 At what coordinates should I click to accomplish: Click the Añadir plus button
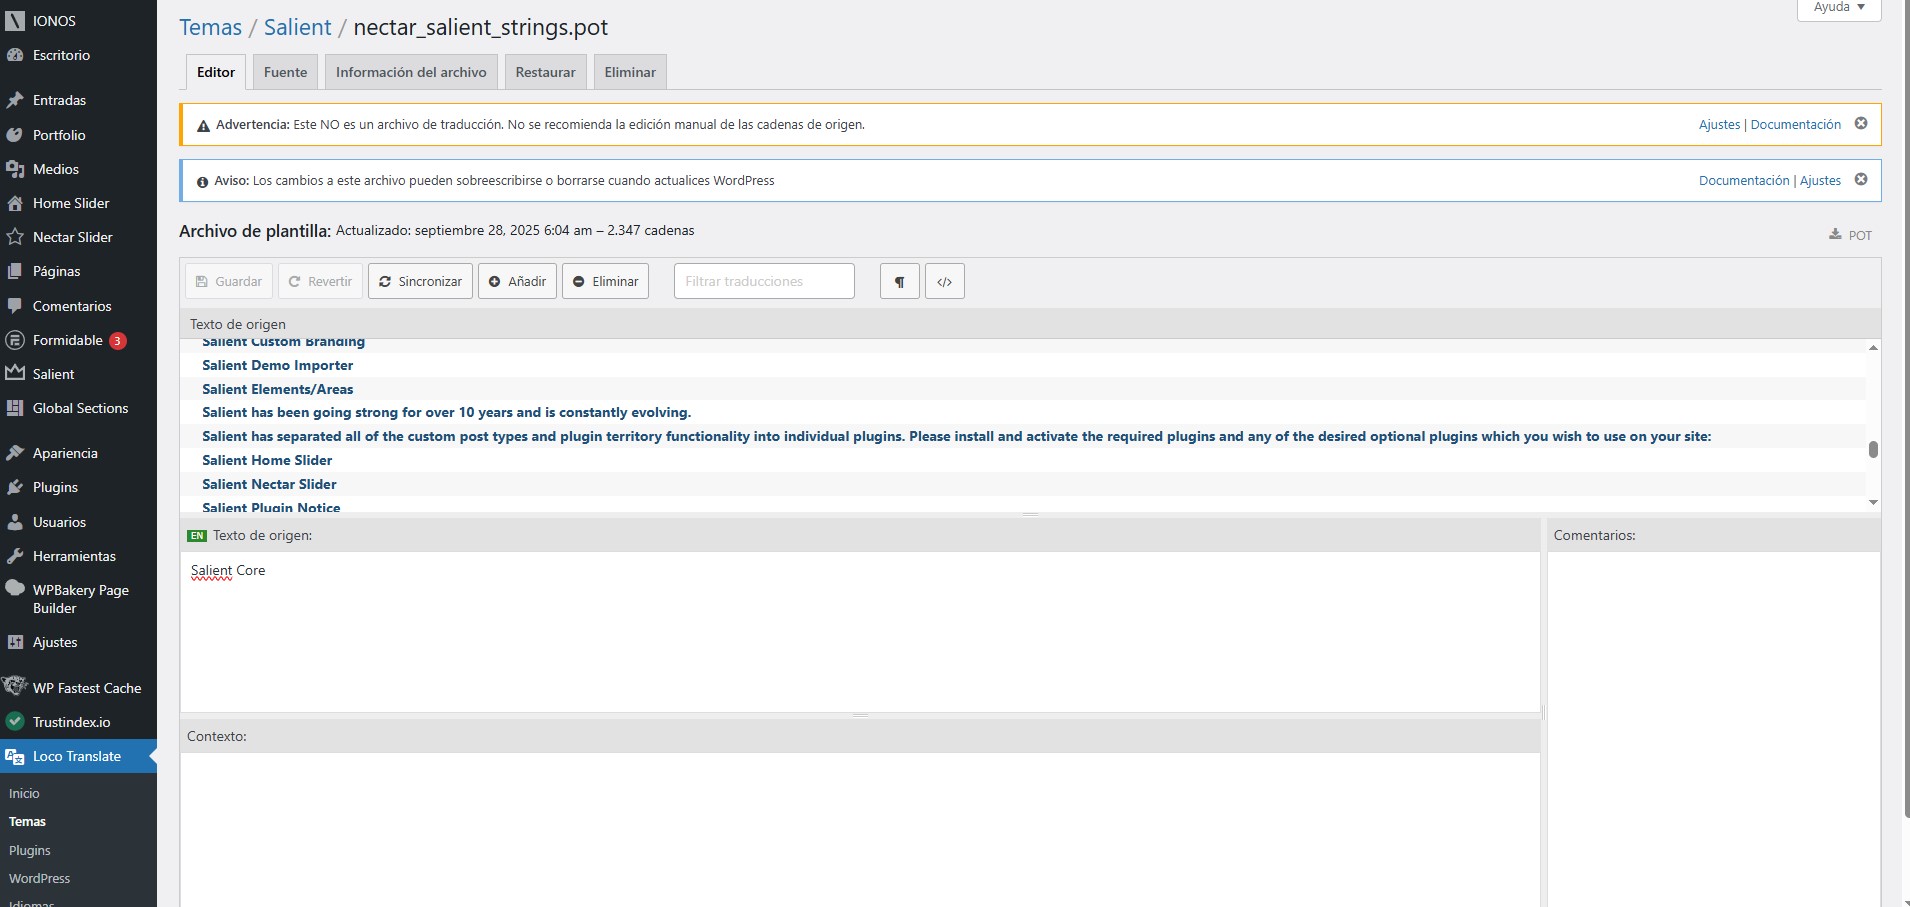click(x=517, y=281)
